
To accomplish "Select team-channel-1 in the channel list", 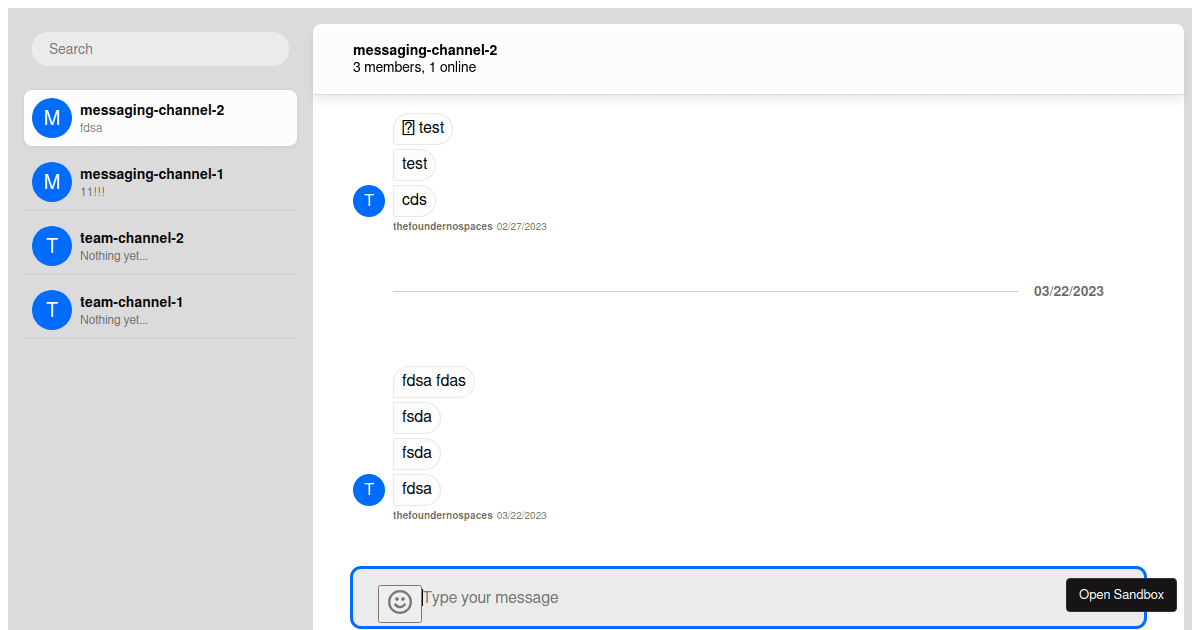I will [x=160, y=310].
